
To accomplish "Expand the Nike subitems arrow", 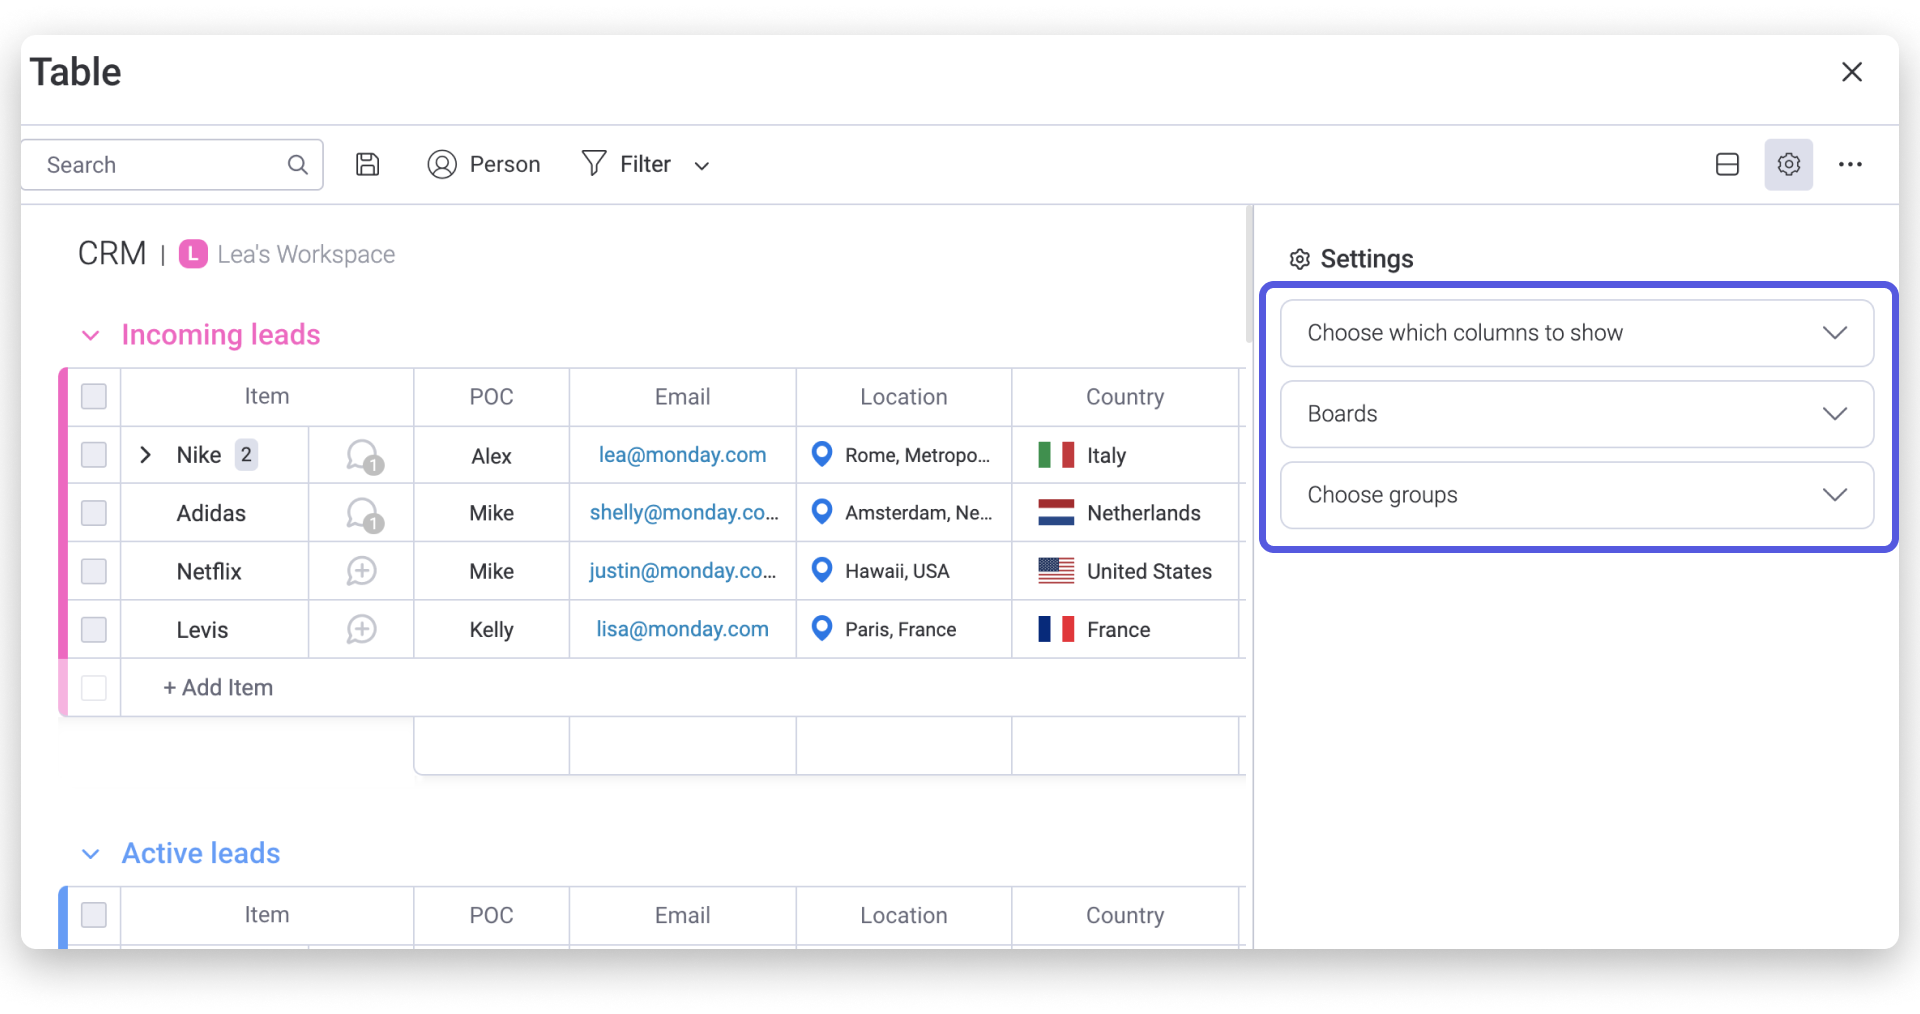I will (146, 455).
